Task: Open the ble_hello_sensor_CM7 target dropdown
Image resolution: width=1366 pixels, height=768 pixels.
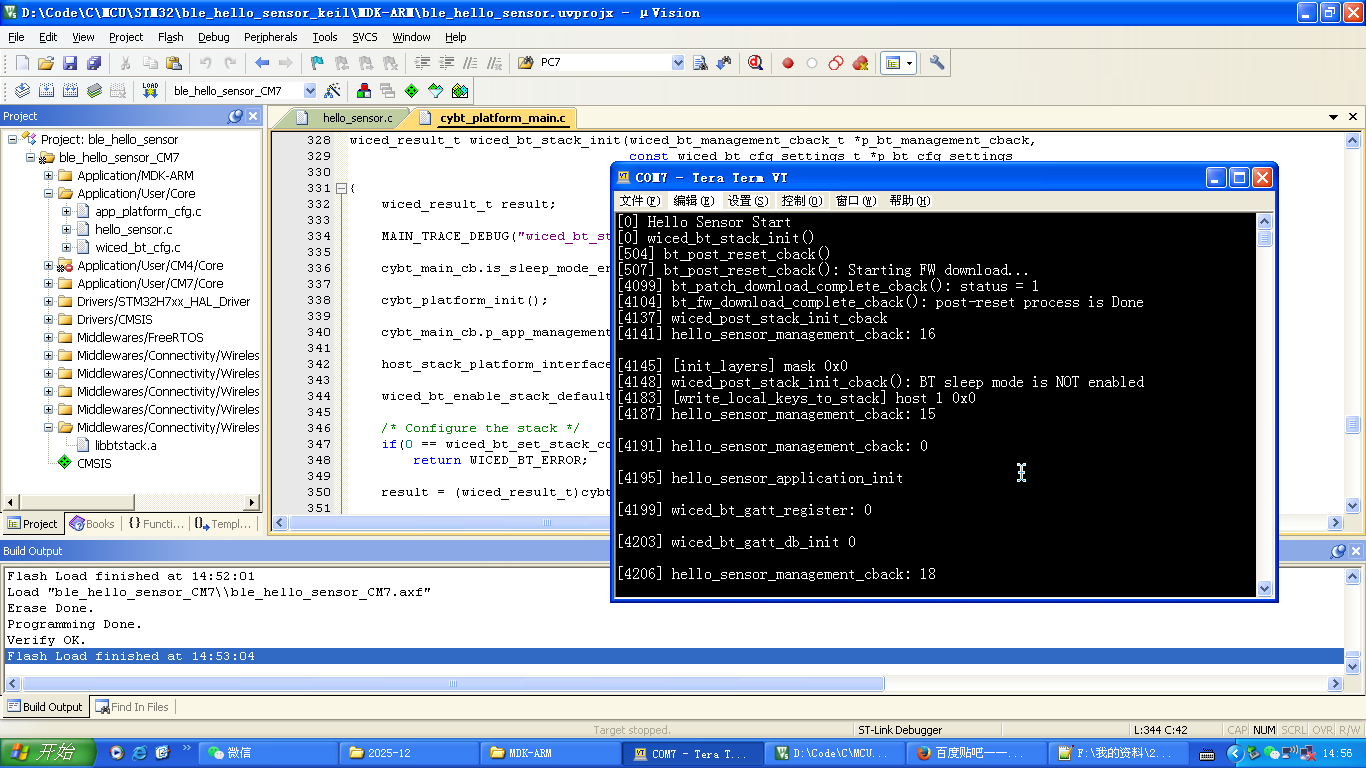Action: pos(310,91)
